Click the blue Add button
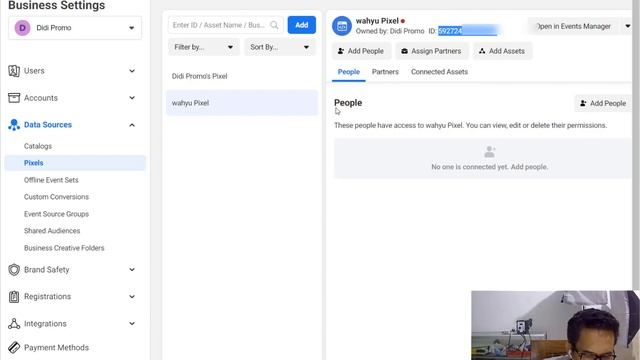The width and height of the screenshot is (640, 360). (x=302, y=25)
